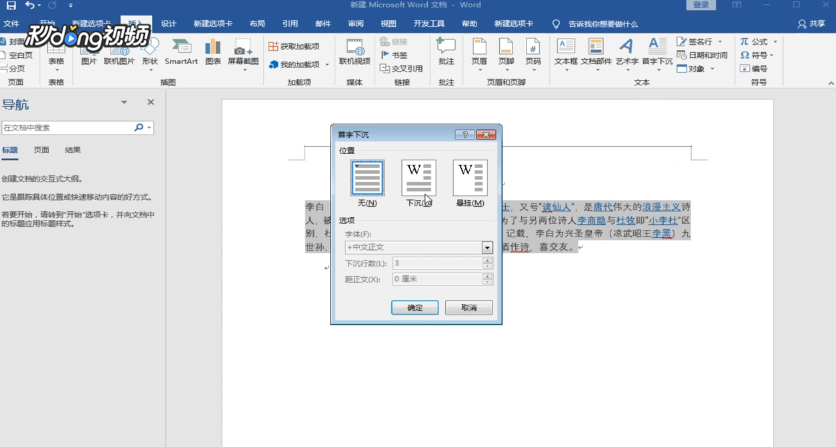Confirm with the OK (确定) button

pyautogui.click(x=415, y=307)
